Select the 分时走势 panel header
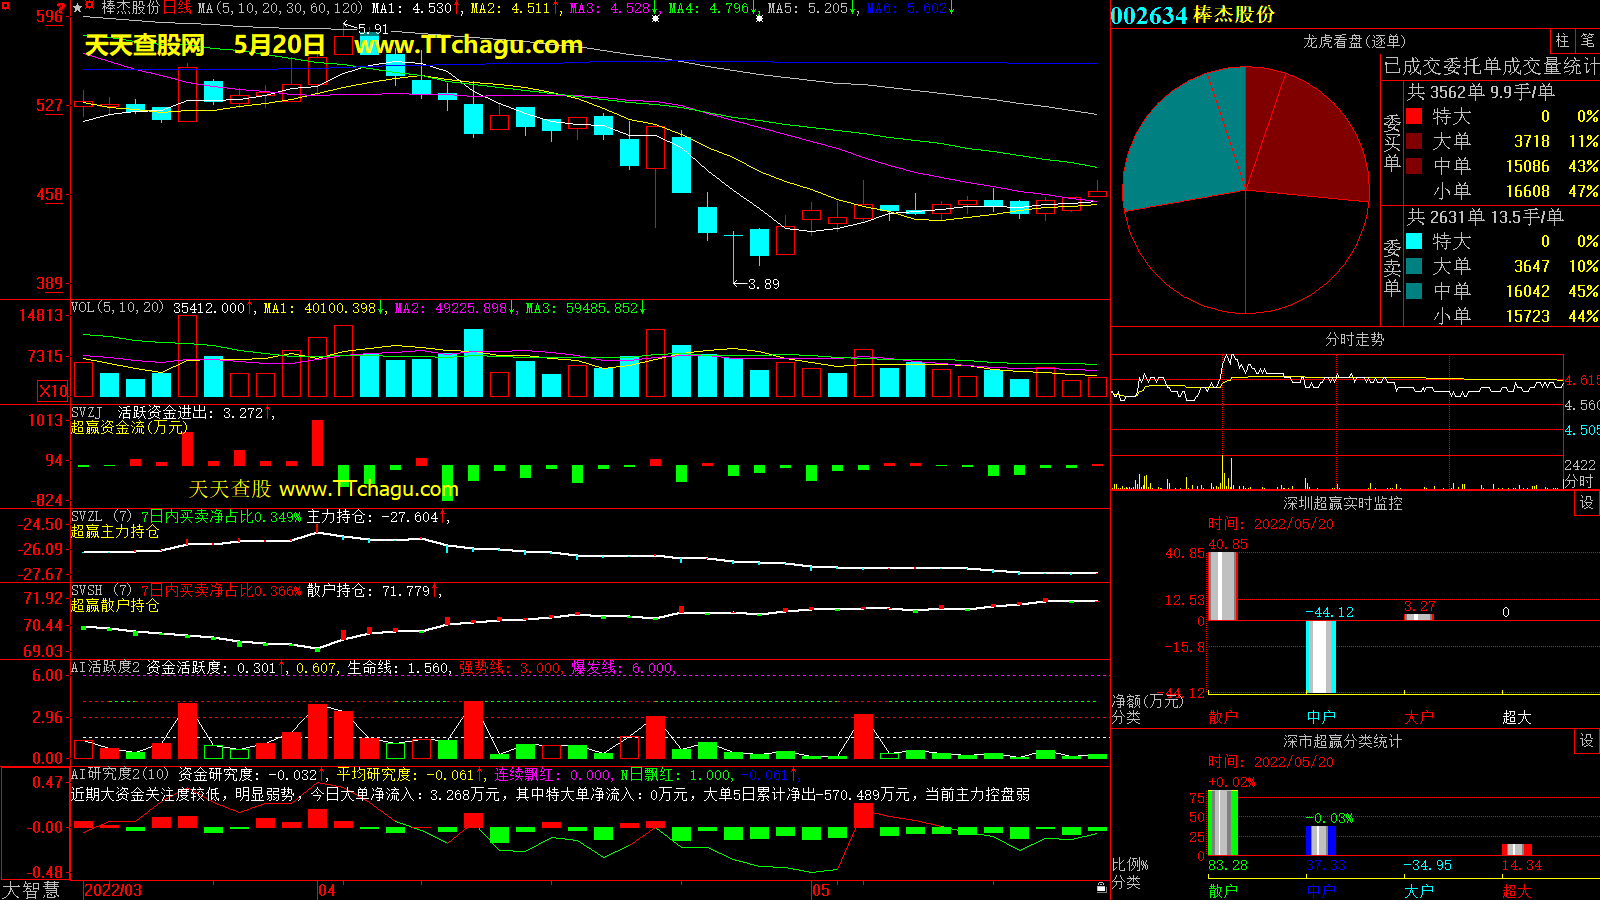1600x900 pixels. (1354, 340)
